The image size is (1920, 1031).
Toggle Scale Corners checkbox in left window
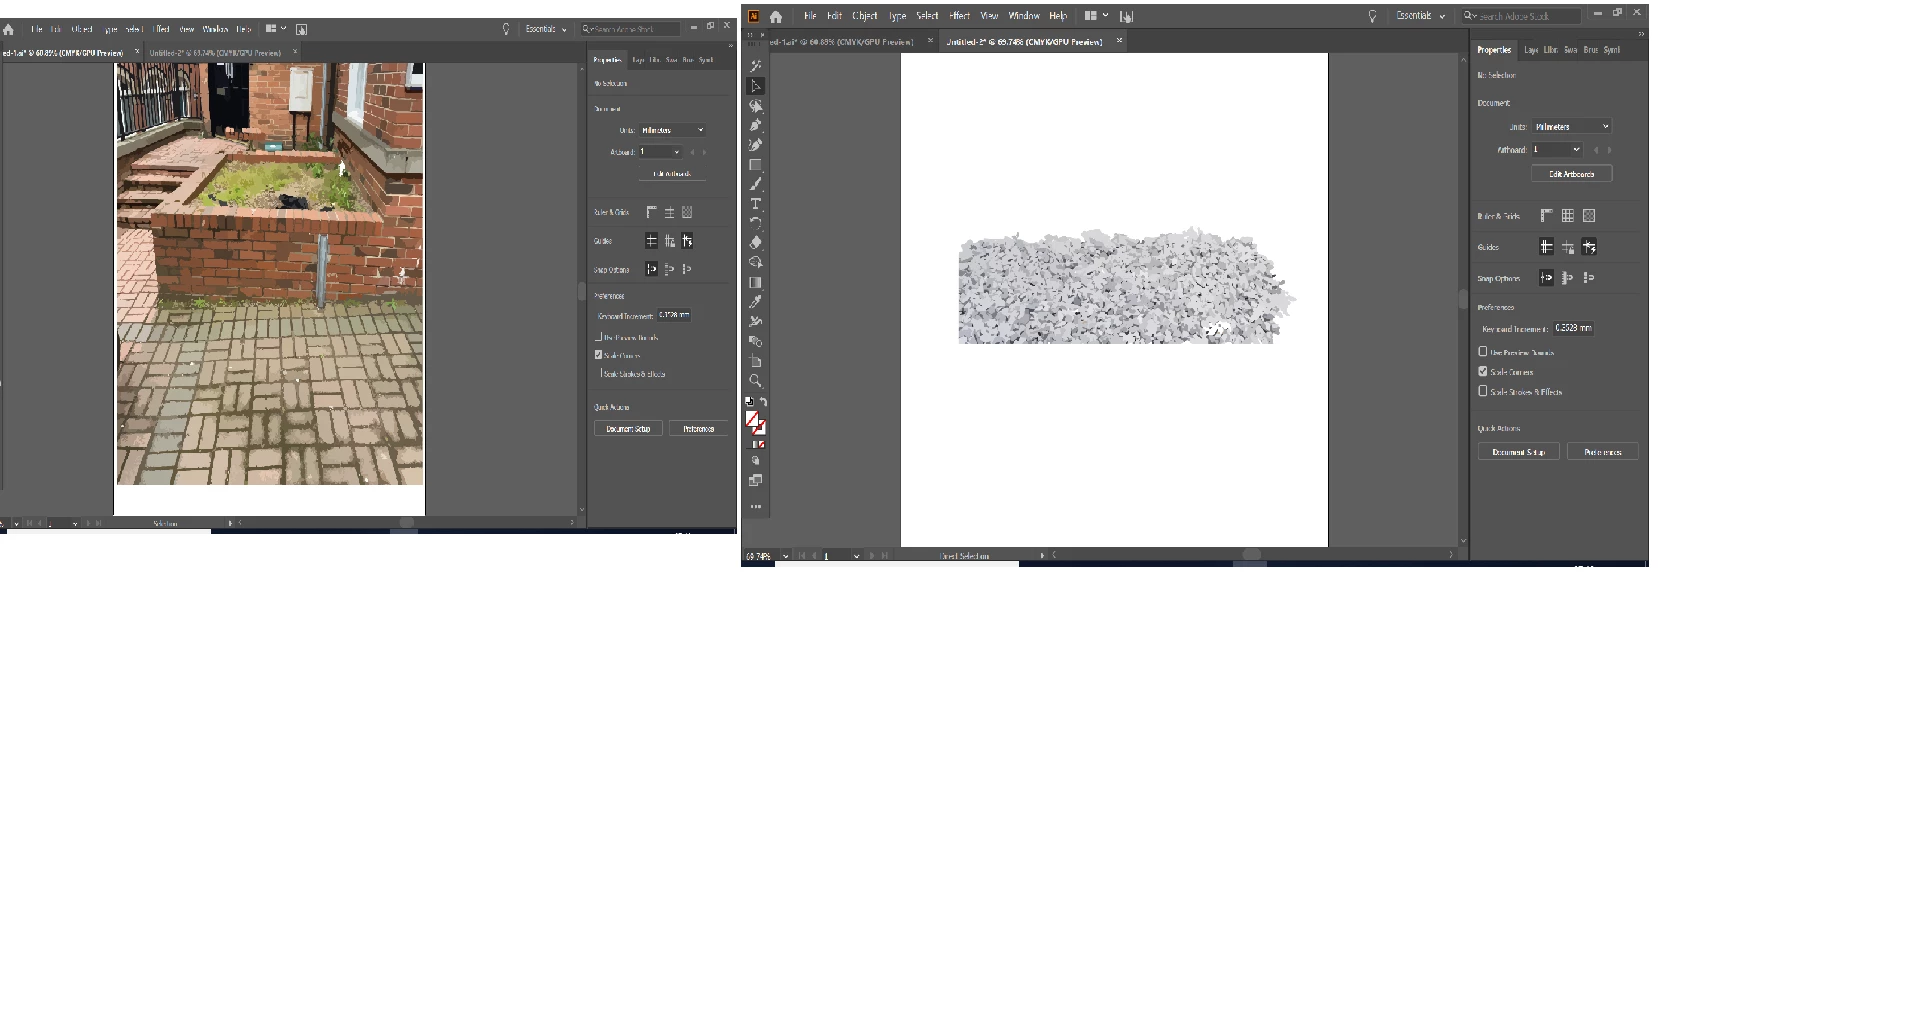click(x=598, y=355)
